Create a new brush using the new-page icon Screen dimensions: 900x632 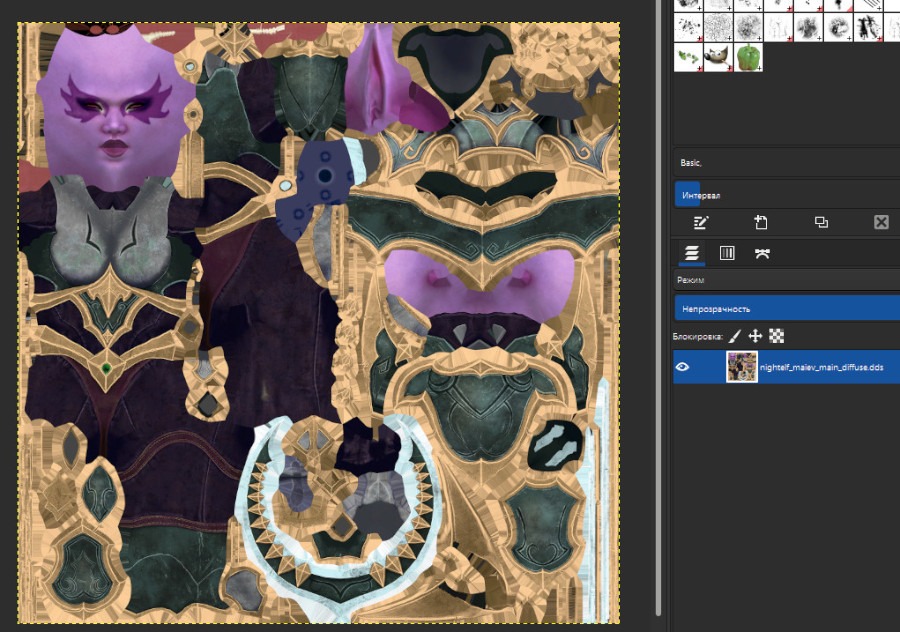click(761, 222)
